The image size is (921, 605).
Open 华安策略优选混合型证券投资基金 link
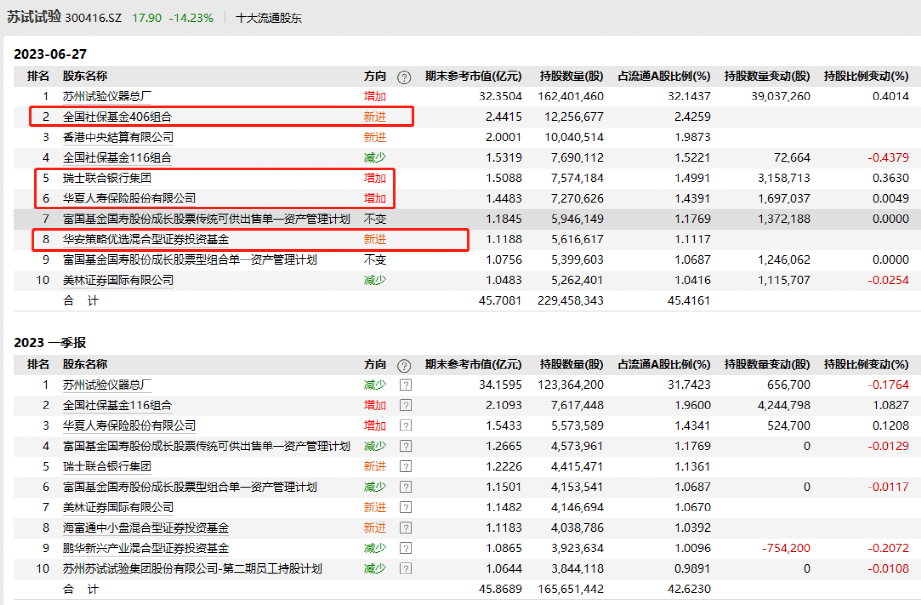[x=146, y=239]
